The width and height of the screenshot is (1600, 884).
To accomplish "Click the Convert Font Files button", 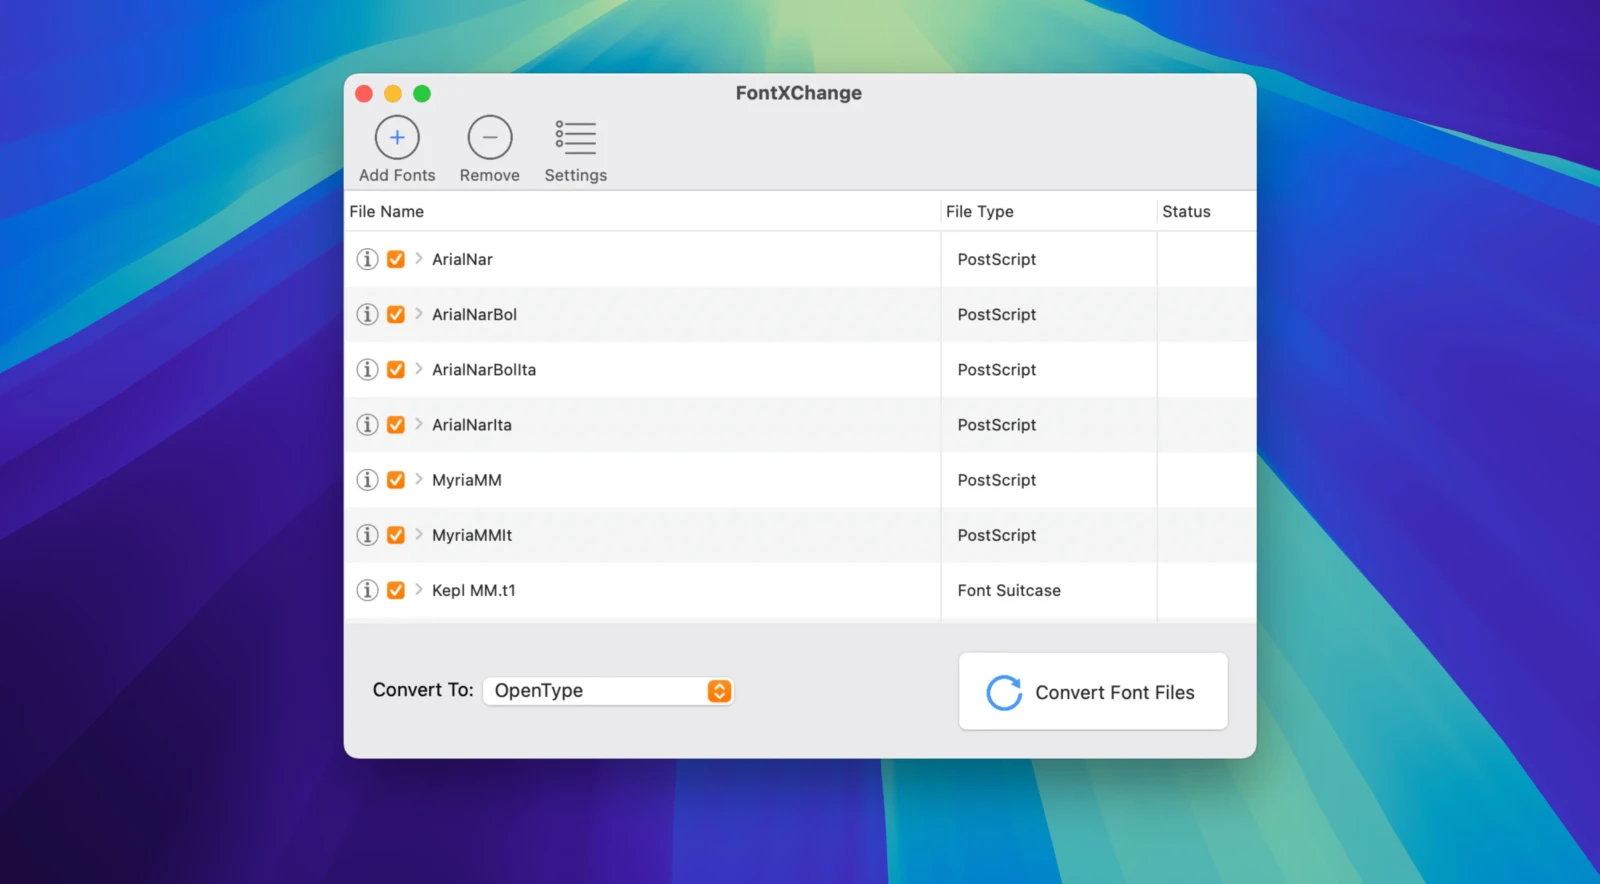I will click(1093, 692).
